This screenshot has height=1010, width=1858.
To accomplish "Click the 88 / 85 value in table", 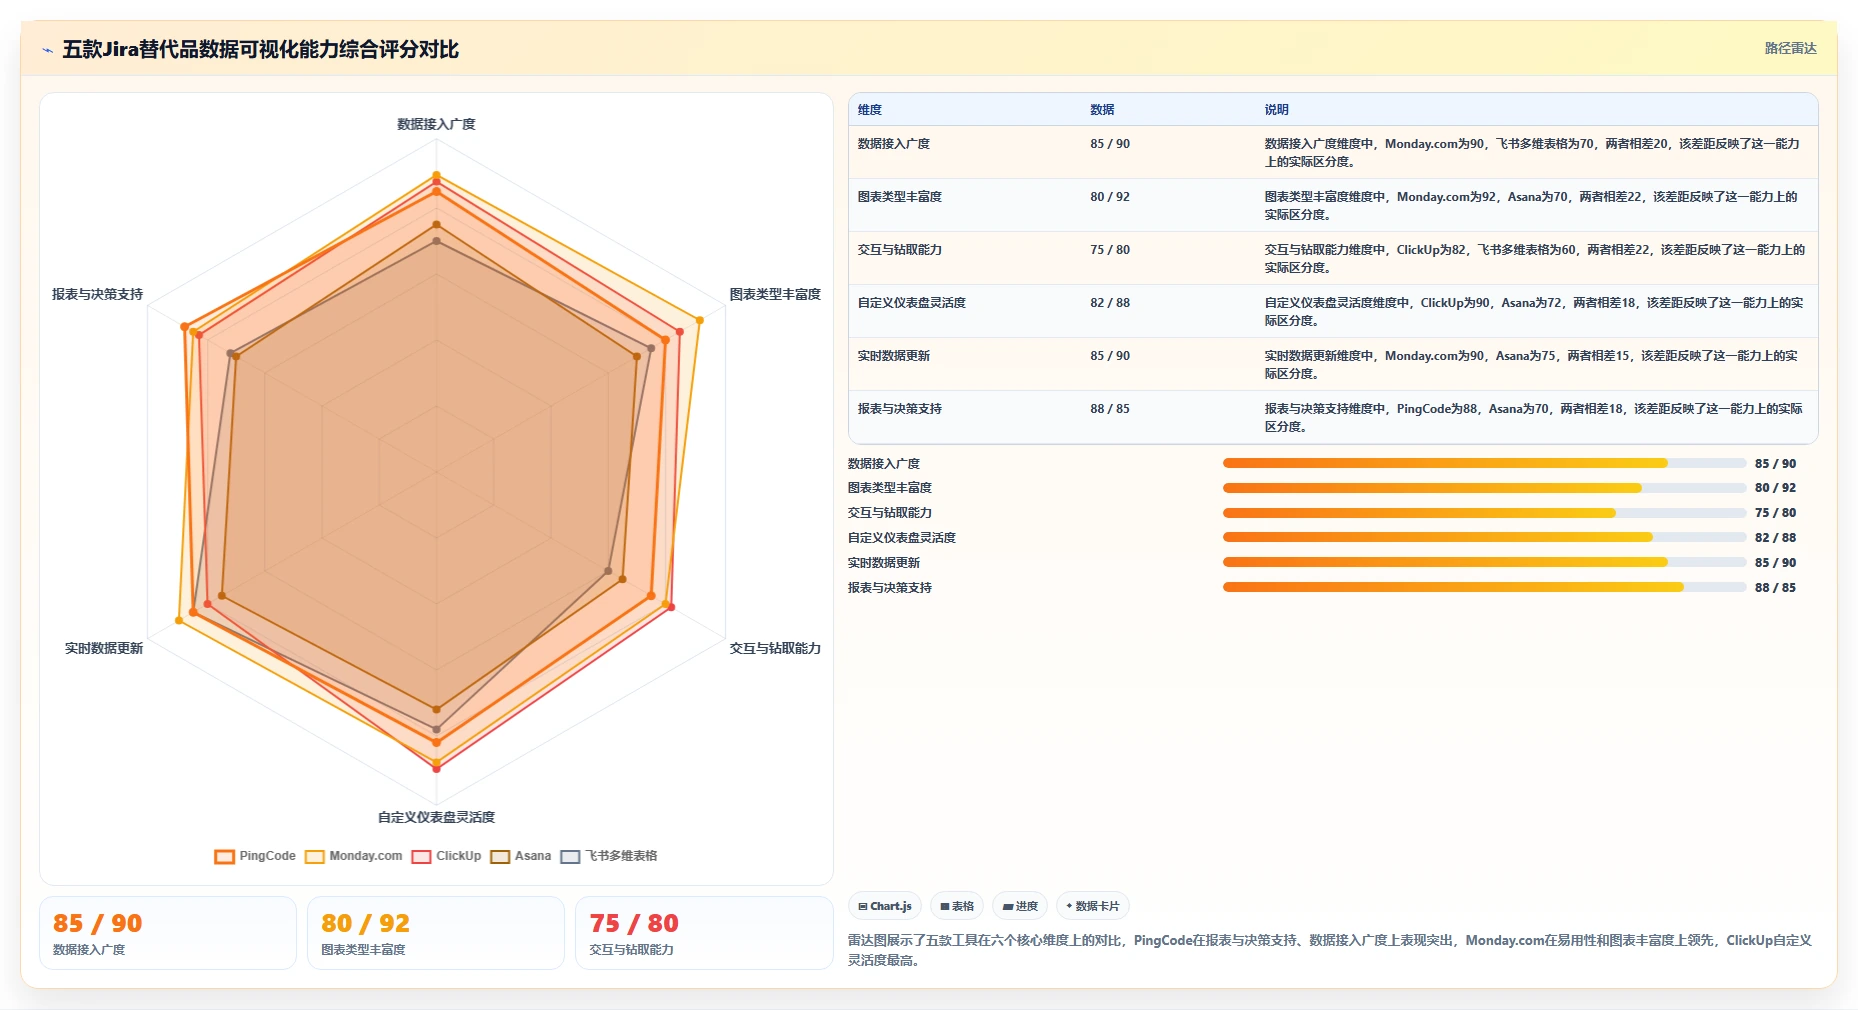I will click(x=1110, y=409).
